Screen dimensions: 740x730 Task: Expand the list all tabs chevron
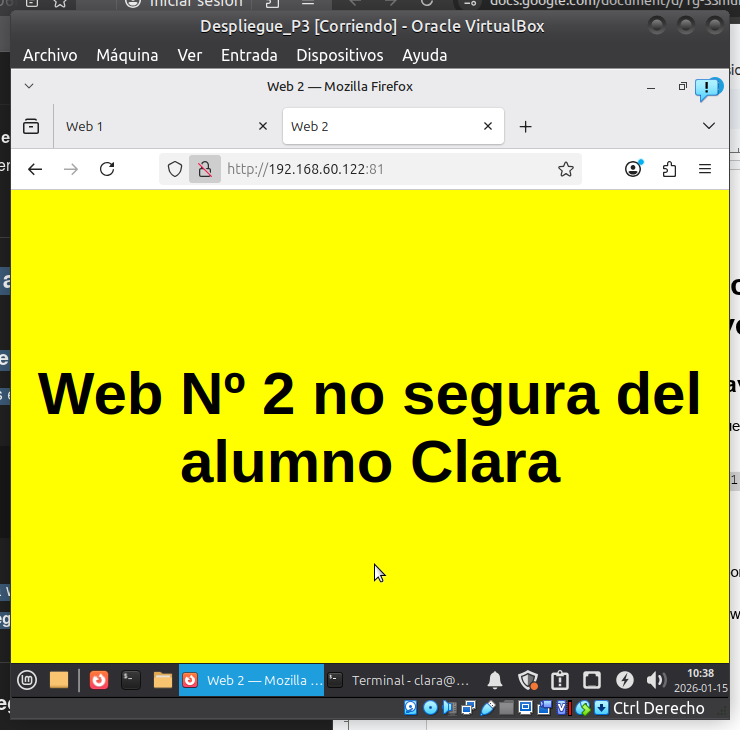709,126
